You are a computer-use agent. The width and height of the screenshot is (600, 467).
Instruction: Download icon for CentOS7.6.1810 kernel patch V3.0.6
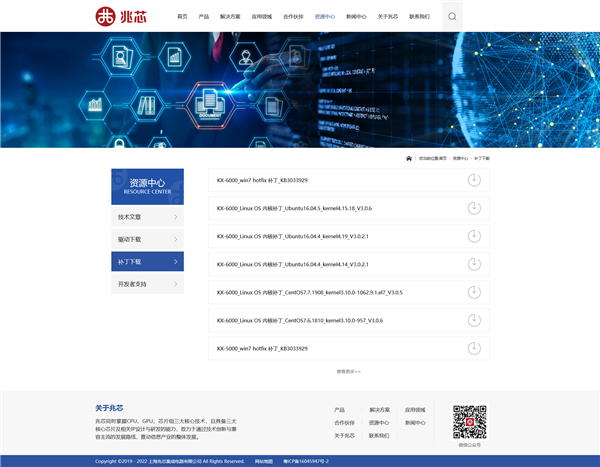[x=474, y=320]
